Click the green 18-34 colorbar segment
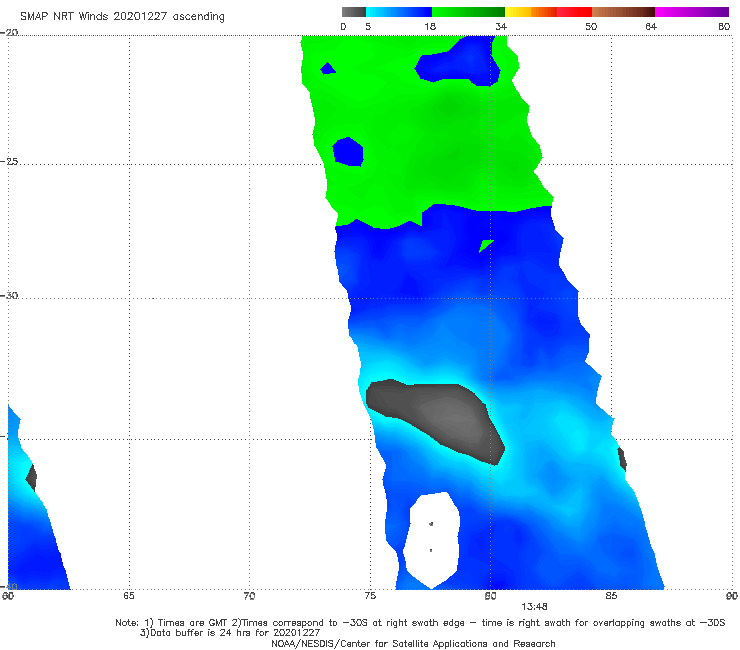The image size is (740, 650). (x=468, y=12)
